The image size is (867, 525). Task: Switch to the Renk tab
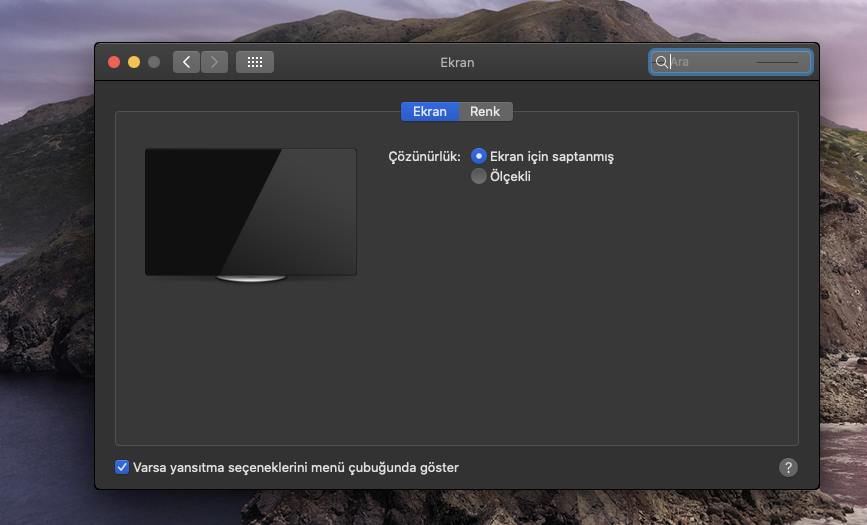coord(485,111)
